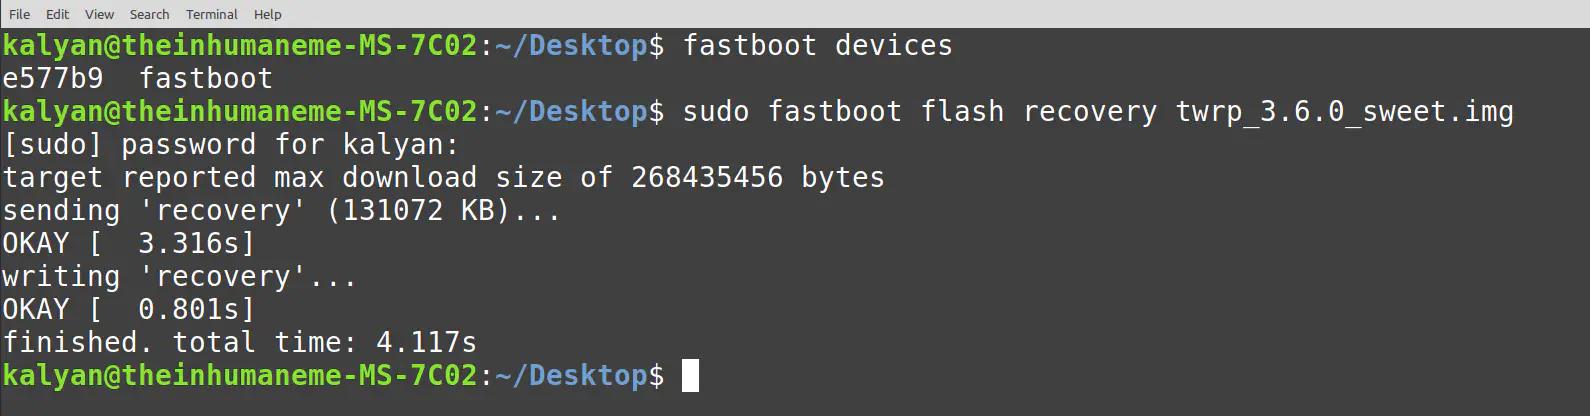Screen dimensions: 1590x416
Task: Click the twrp_3.6.0_sweet.img filename
Action: [x=1344, y=111]
